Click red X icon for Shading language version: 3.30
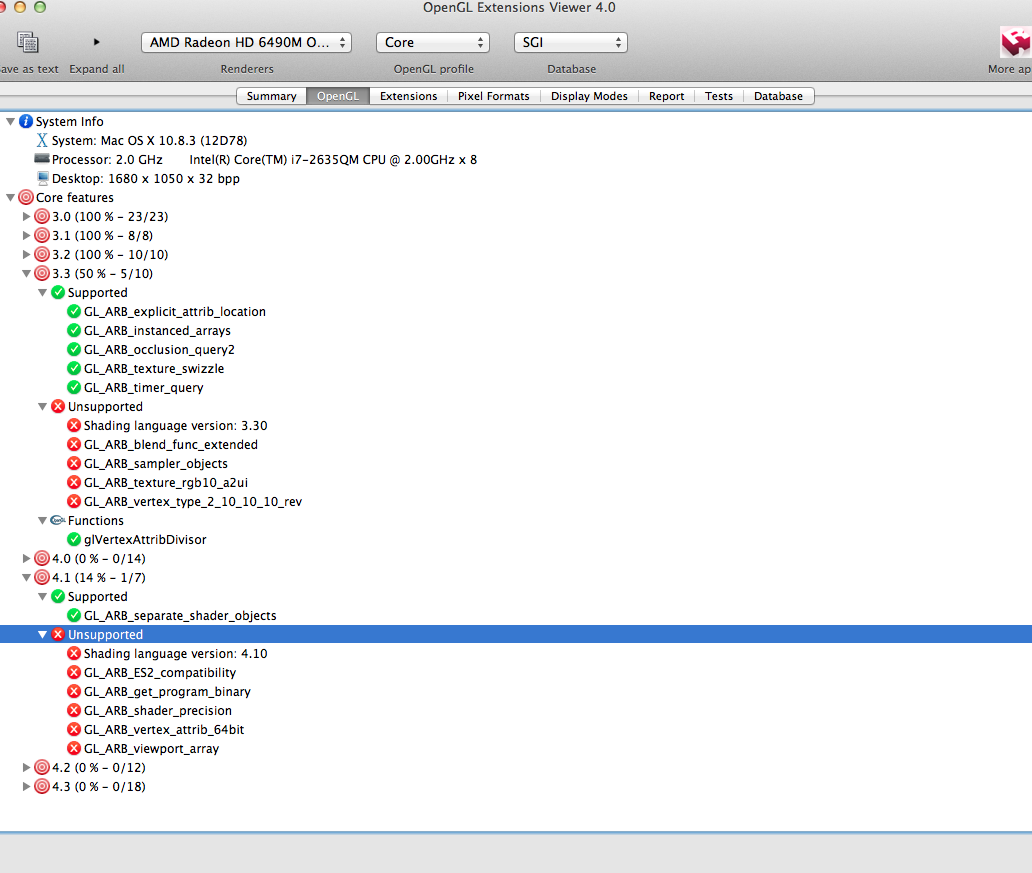This screenshot has height=873, width=1032. (x=74, y=425)
